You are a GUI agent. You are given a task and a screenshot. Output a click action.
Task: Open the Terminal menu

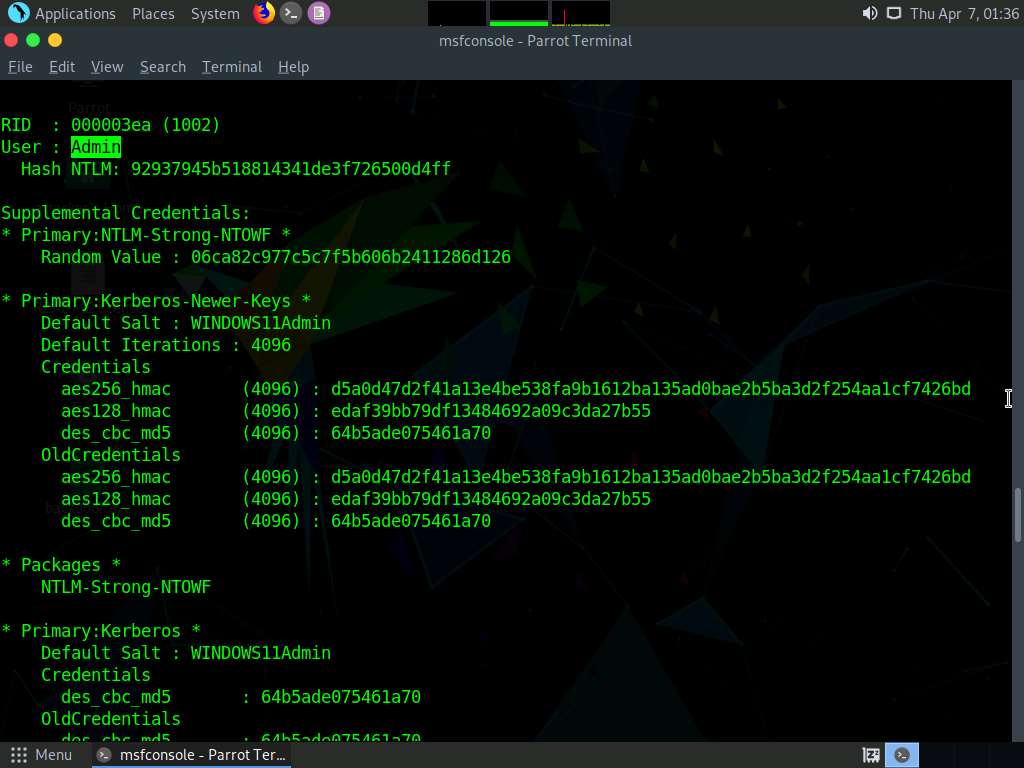[x=232, y=66]
